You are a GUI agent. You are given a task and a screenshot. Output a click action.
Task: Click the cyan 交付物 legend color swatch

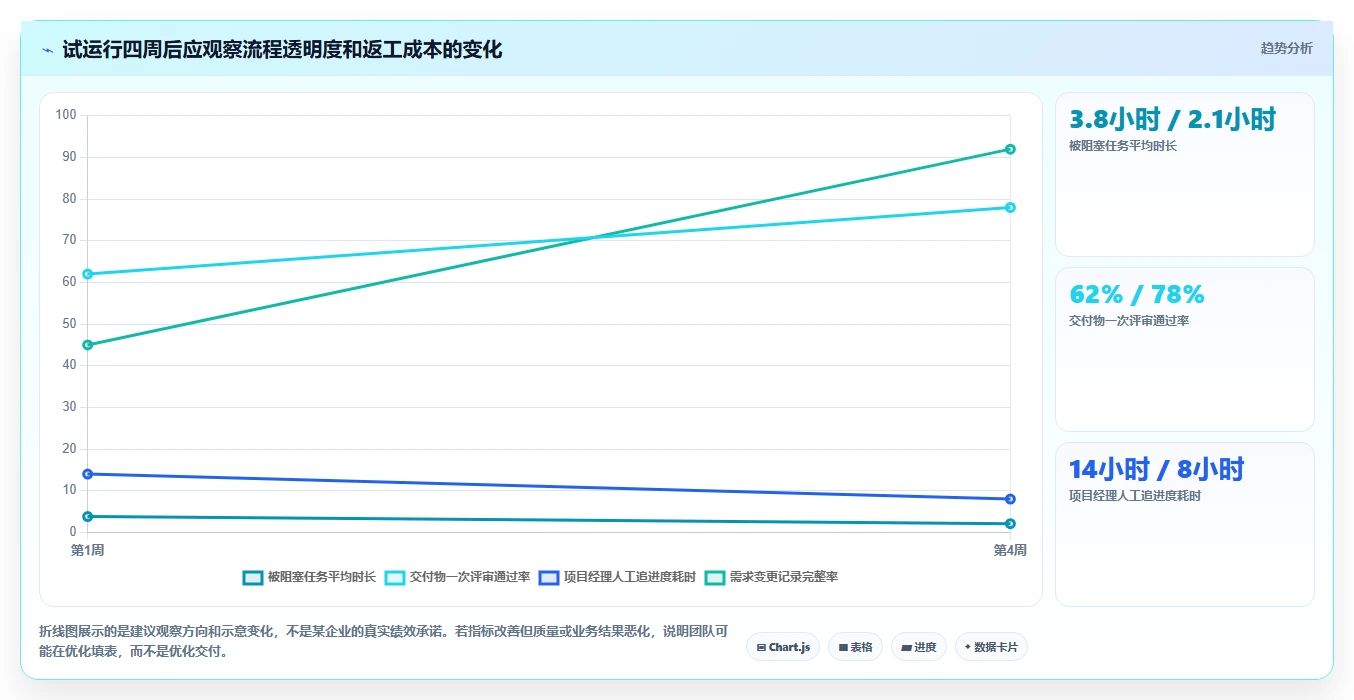coord(395,577)
